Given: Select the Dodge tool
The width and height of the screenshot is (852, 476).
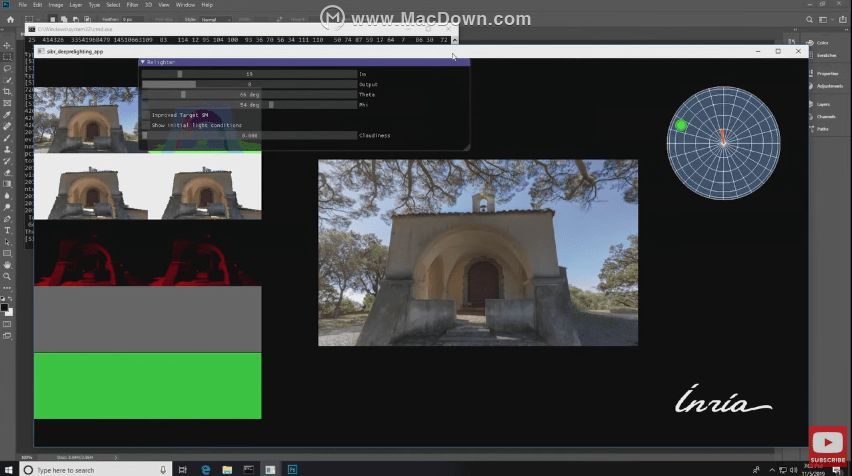Looking at the screenshot, I should pos(7,207).
